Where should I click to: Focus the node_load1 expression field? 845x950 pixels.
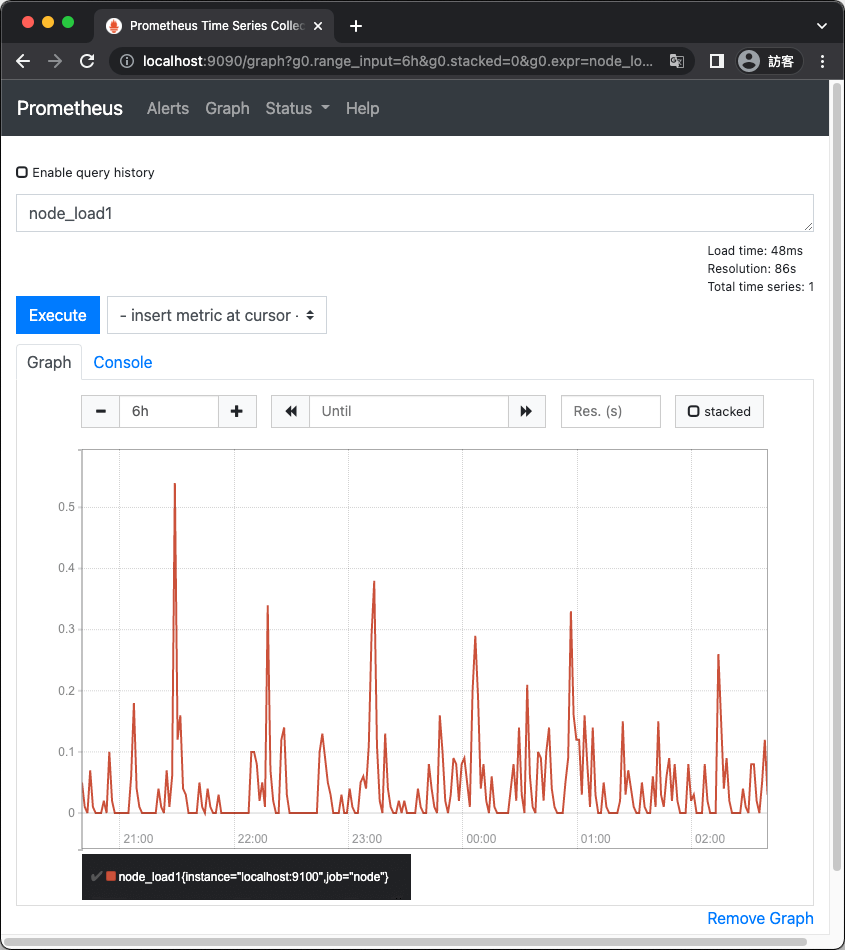pyautogui.click(x=414, y=213)
